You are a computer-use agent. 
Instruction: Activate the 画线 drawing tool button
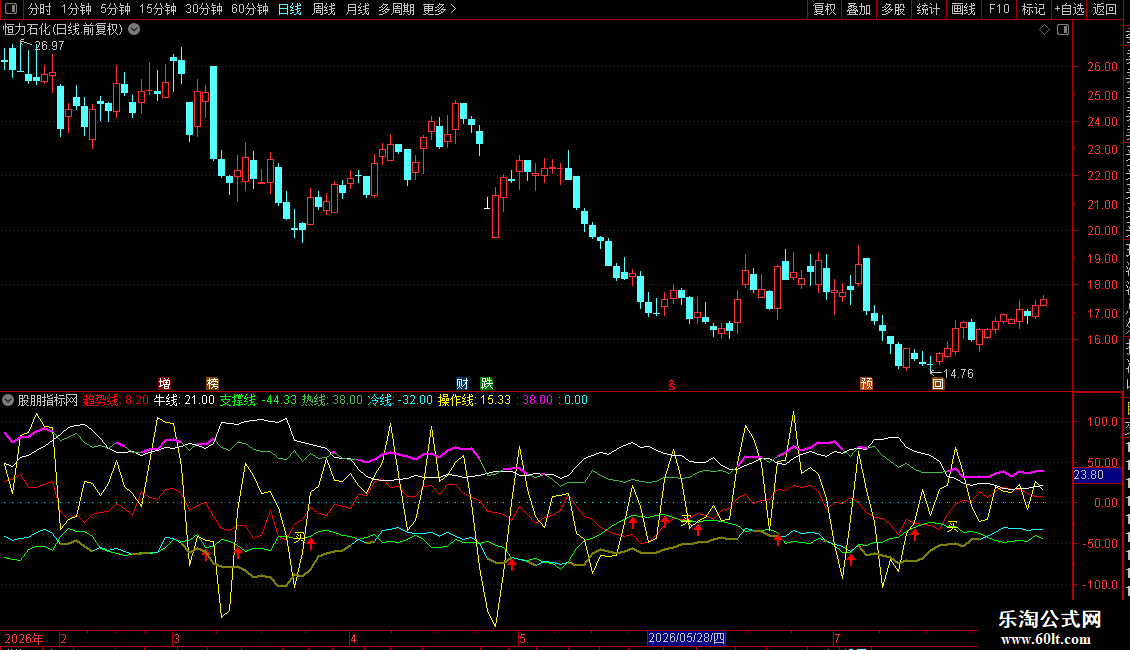click(x=963, y=9)
